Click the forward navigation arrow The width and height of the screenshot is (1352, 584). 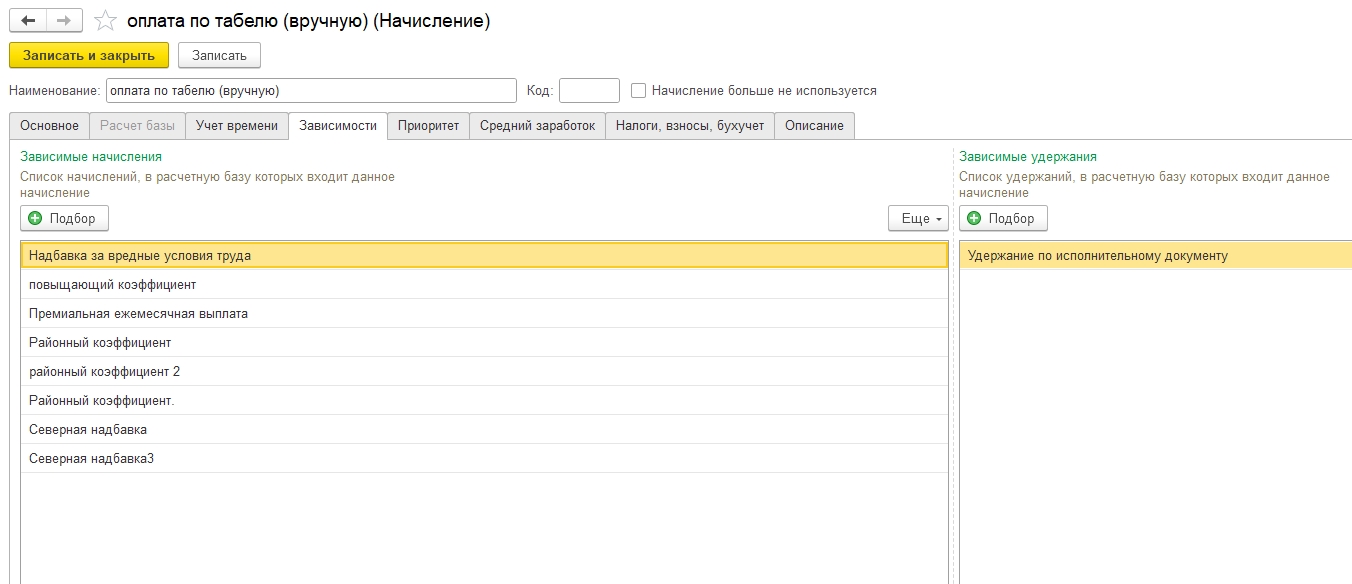[x=64, y=21]
